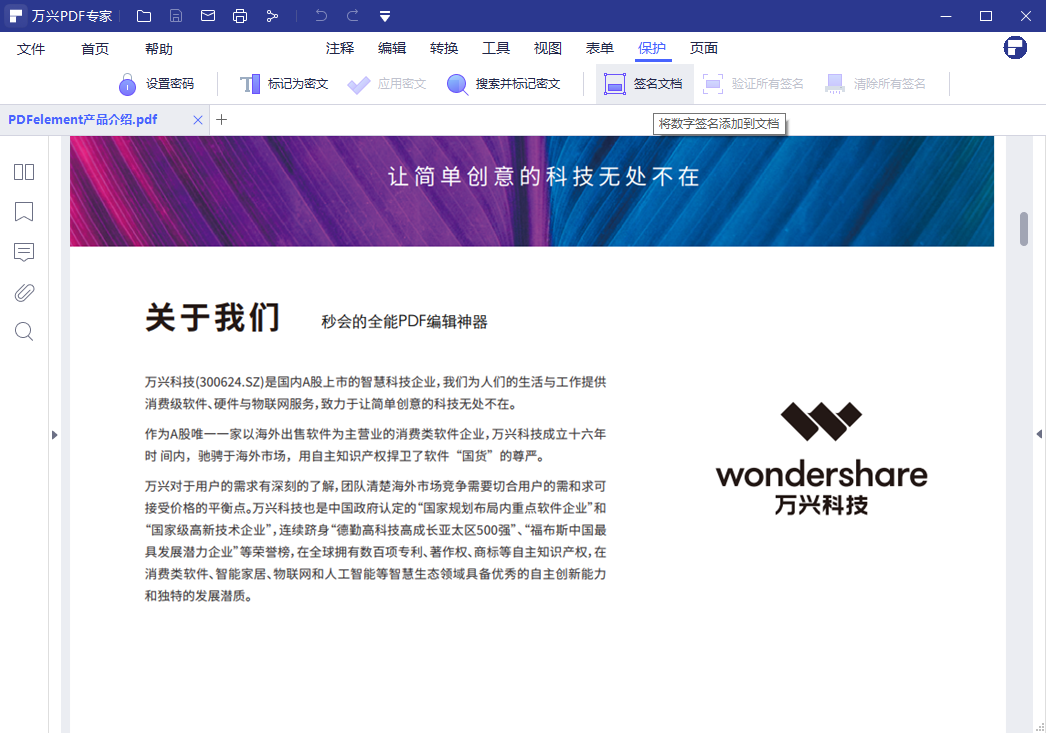Image resolution: width=1046 pixels, height=733 pixels.
Task: Click the wondershare 万兴科技 logo
Action: click(x=821, y=458)
